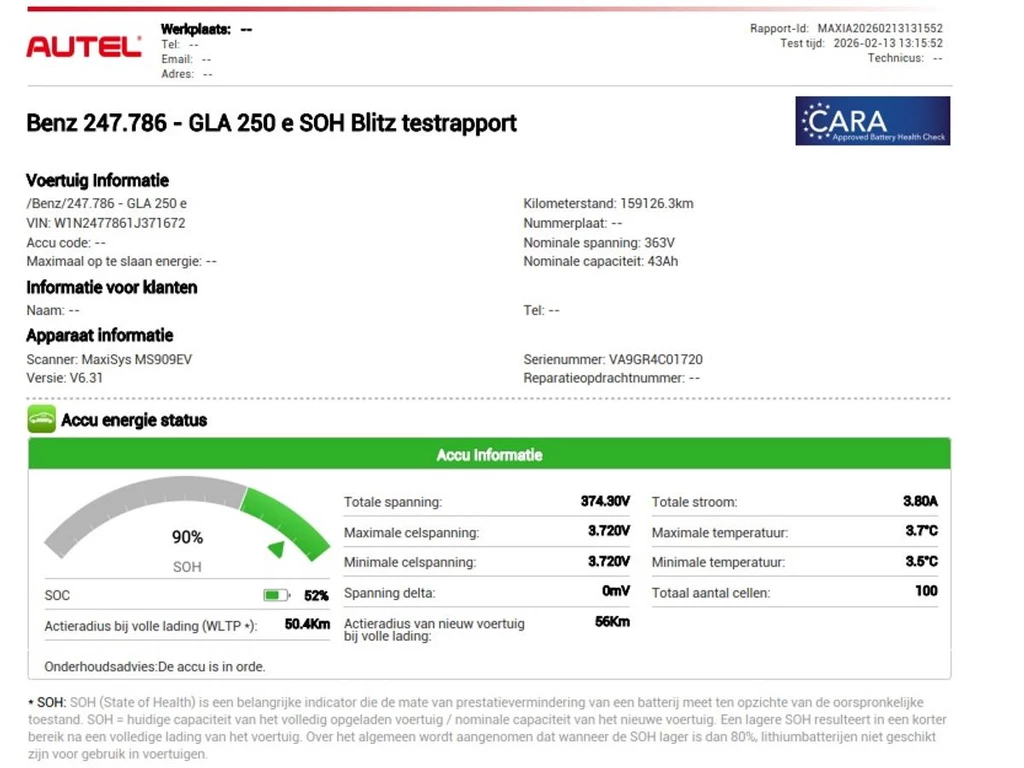
Task: Click the Serienummer VA9GR4C01720 value
Action: click(655, 359)
